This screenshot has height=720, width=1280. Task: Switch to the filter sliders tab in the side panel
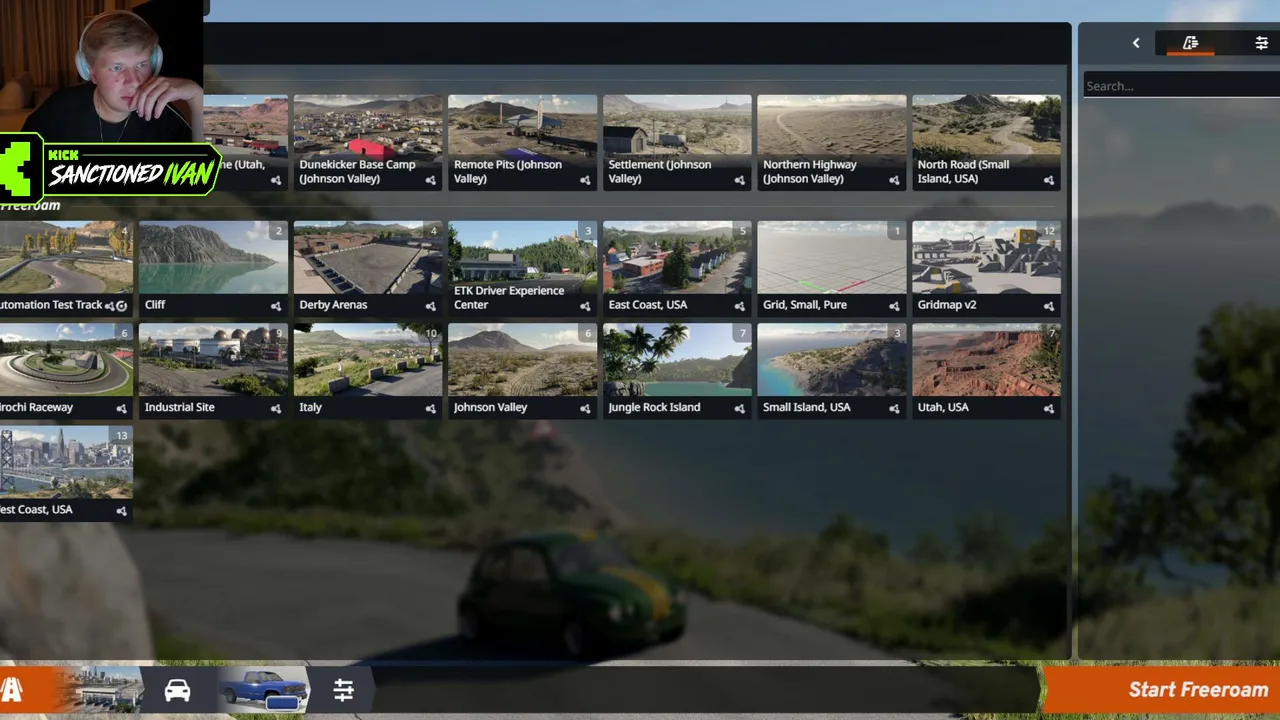1261,43
